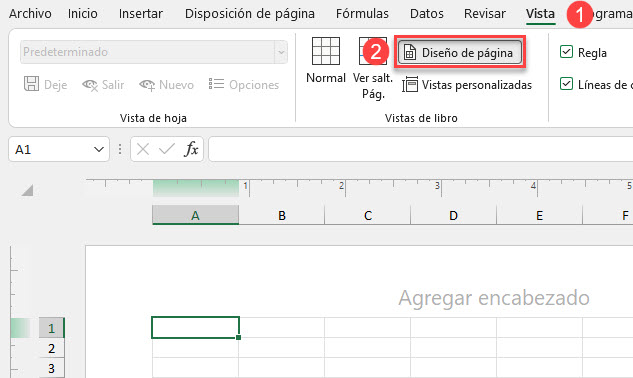Viewport: 633px width, 378px height.
Task: Click the Agregar encabezado header area
Action: [494, 298]
